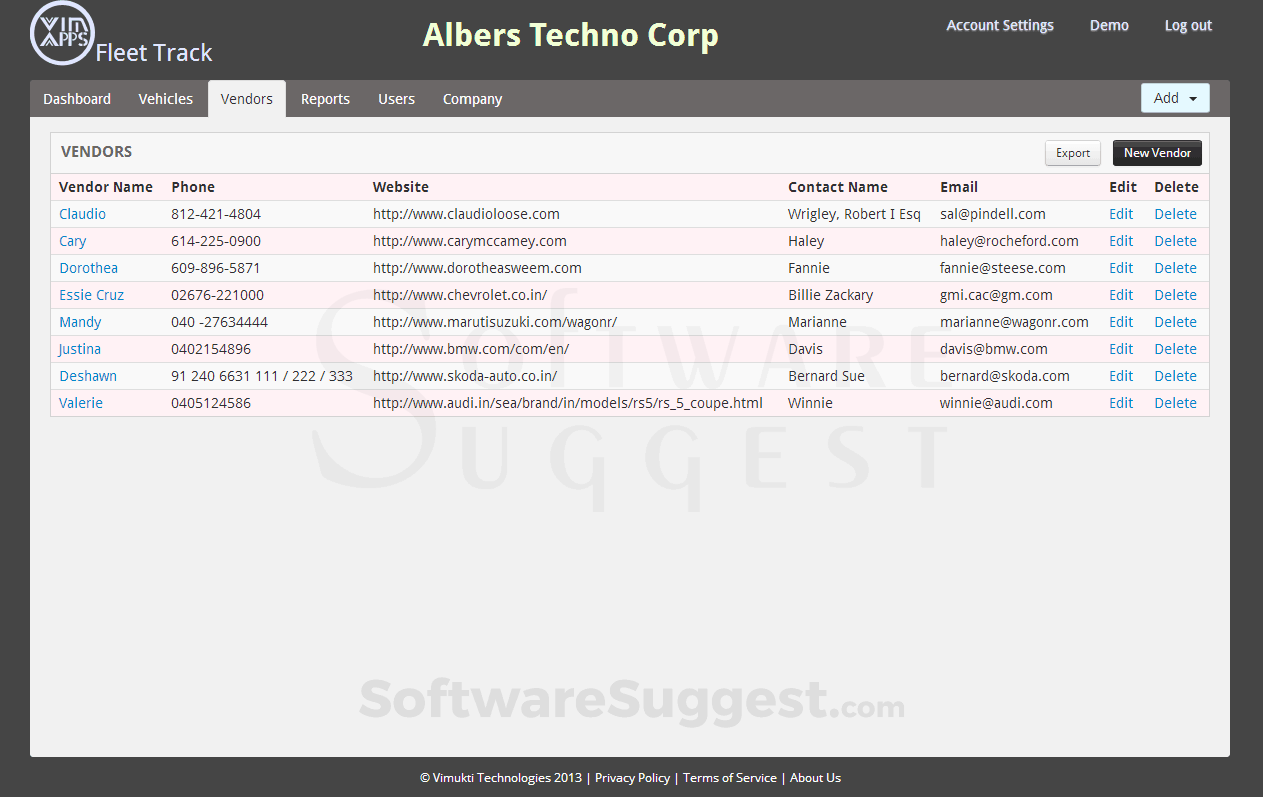
Task: Open the Users tab
Action: point(396,99)
